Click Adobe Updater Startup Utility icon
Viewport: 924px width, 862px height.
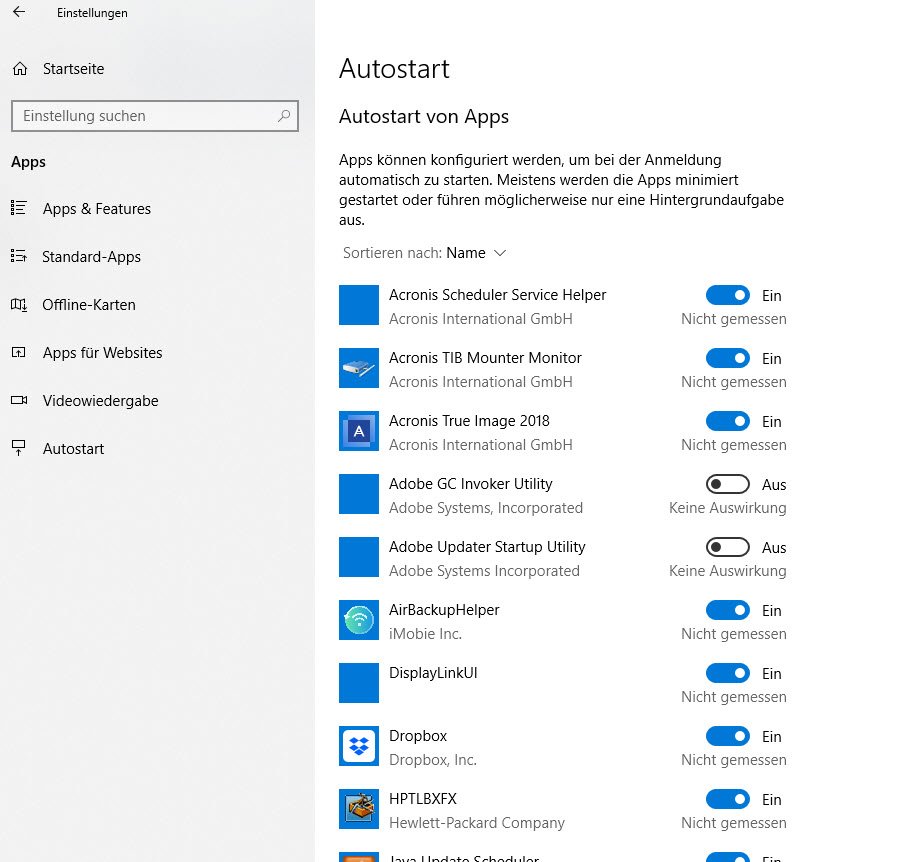359,557
